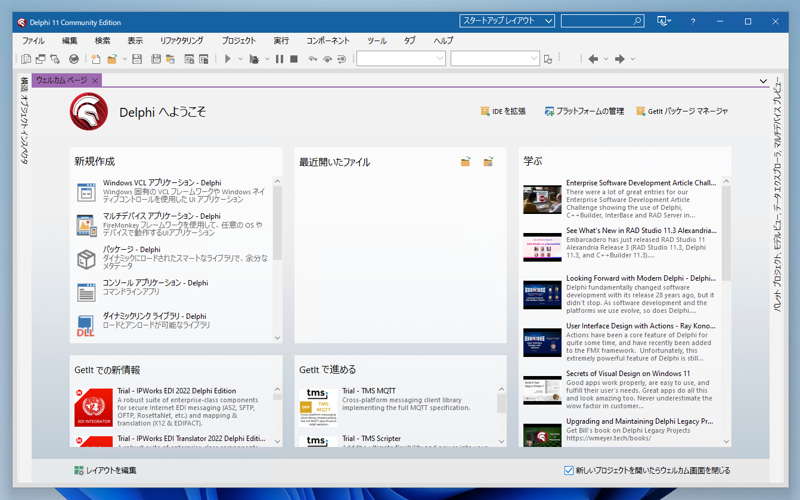Click the Delphi helmet logo
This screenshot has height=500, width=800.
tap(89, 111)
